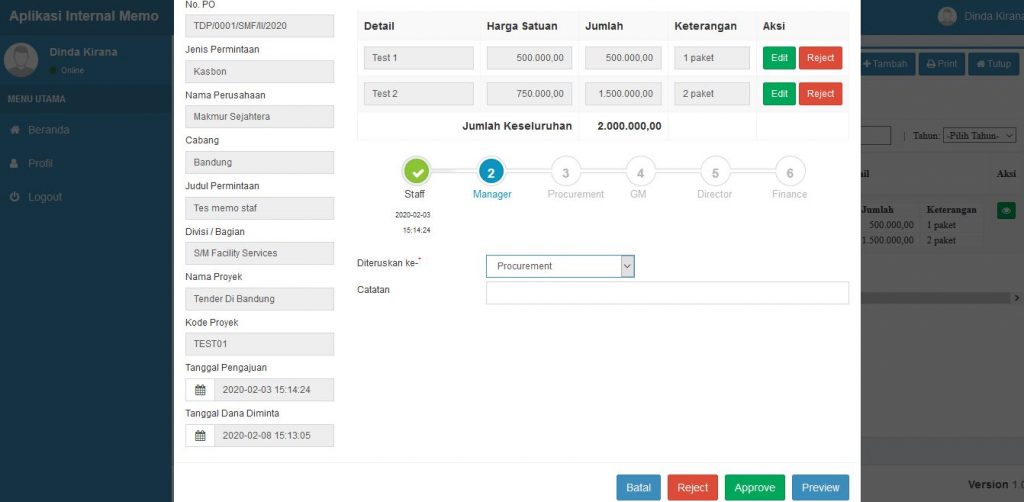Open the Diteruskan ke dropdown
The width and height of the screenshot is (1024, 502).
click(560, 266)
